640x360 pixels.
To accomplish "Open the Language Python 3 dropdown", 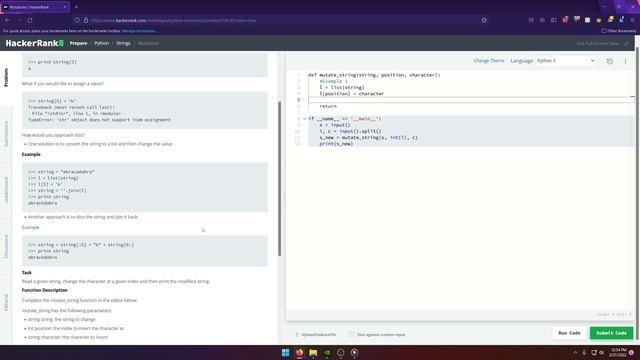I will click(565, 61).
